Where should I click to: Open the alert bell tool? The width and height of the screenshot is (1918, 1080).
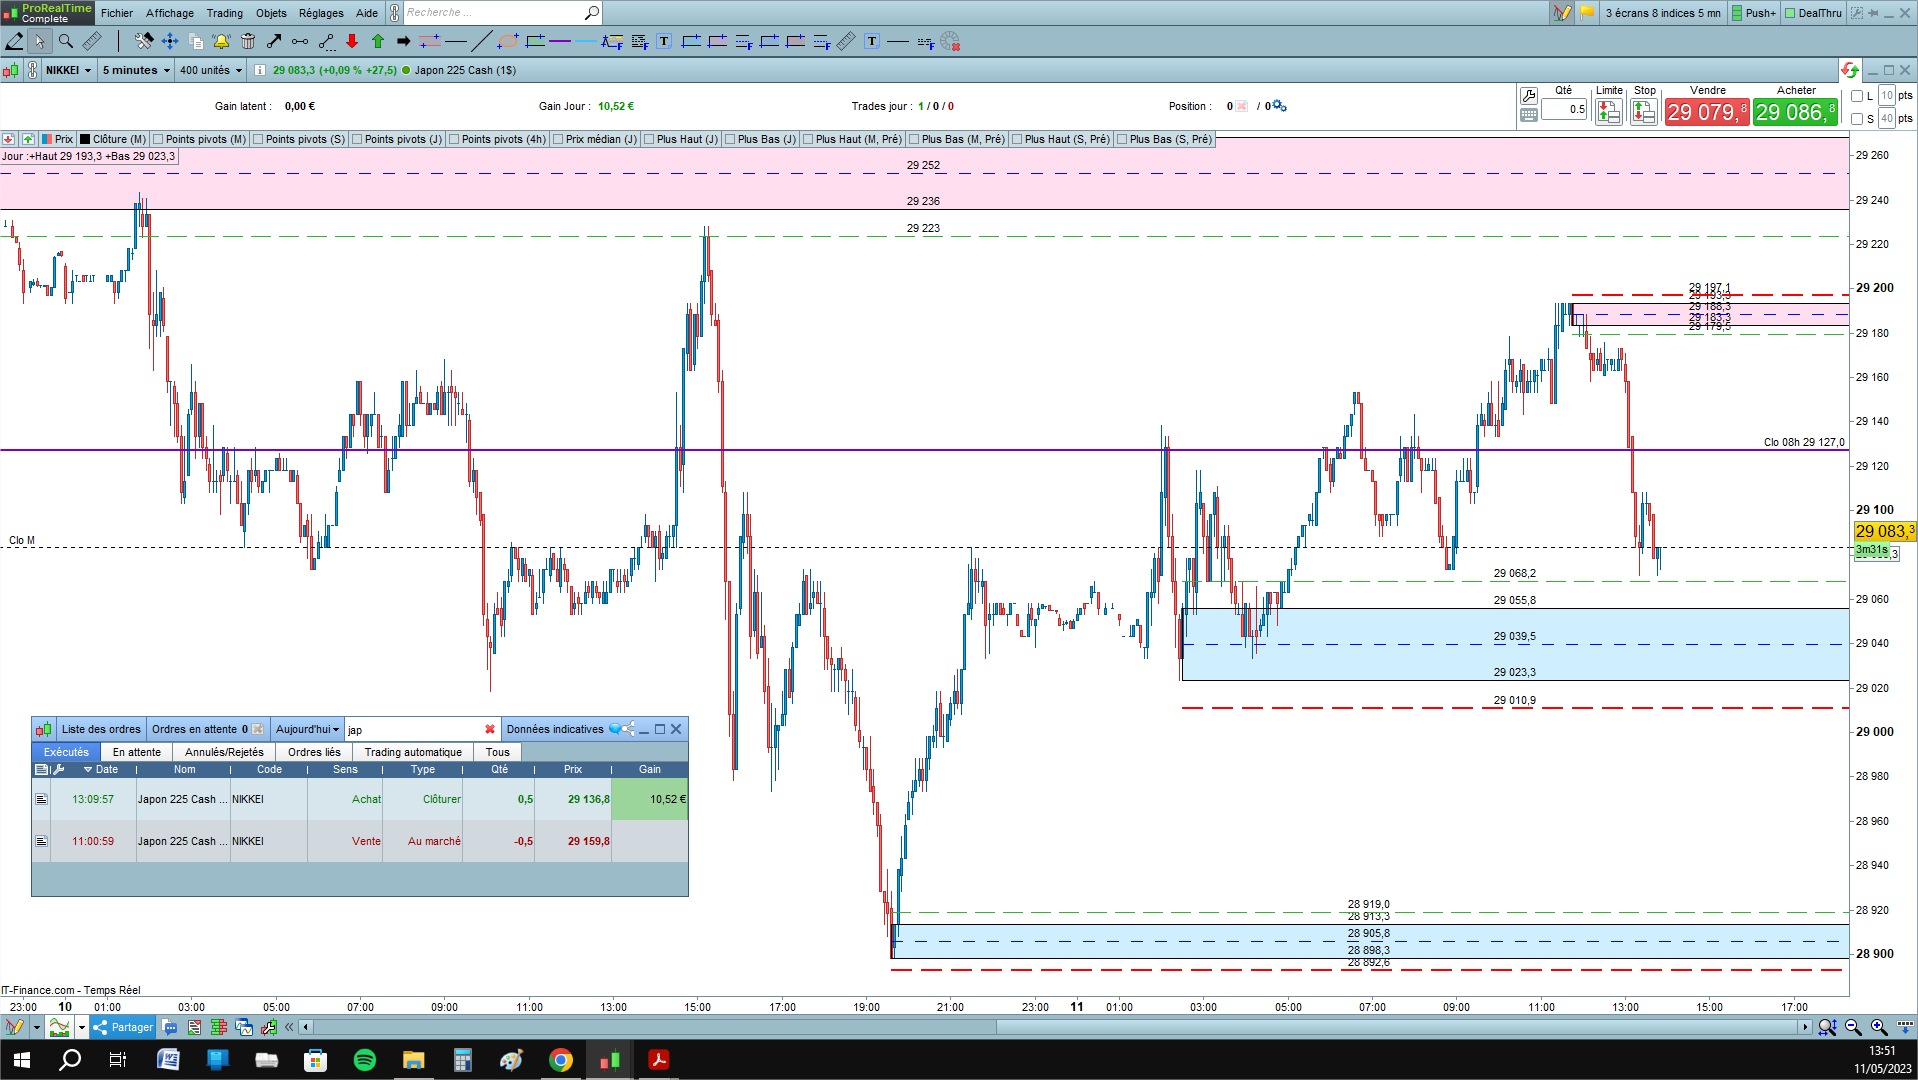221,41
